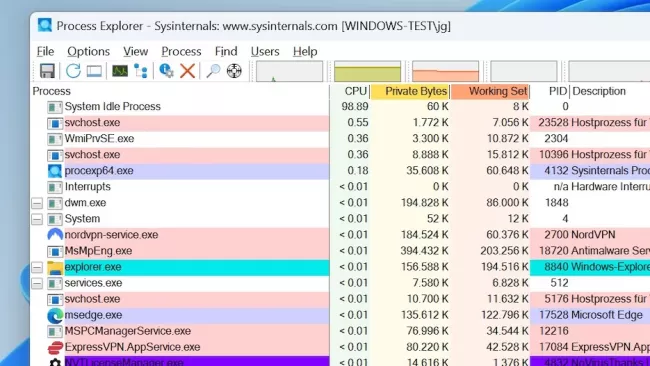Click the crosshair Find Window's Process icon

click(x=234, y=71)
